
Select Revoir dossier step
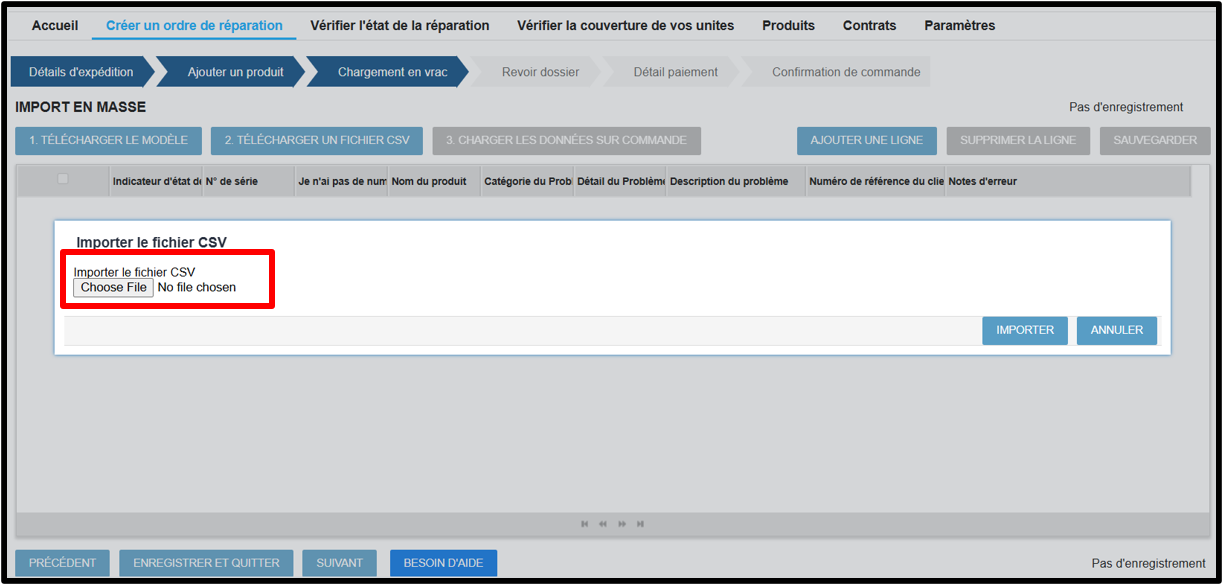click(540, 72)
